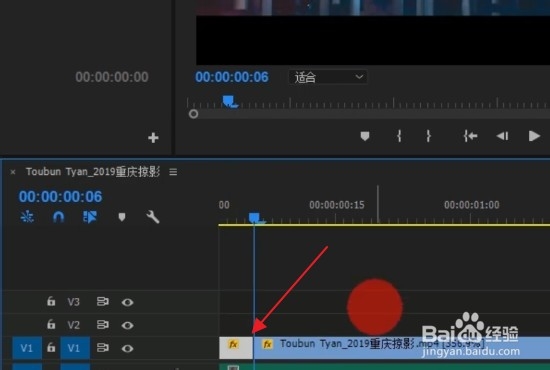Click the timeline ruler at 00:00:00:15

(x=337, y=205)
